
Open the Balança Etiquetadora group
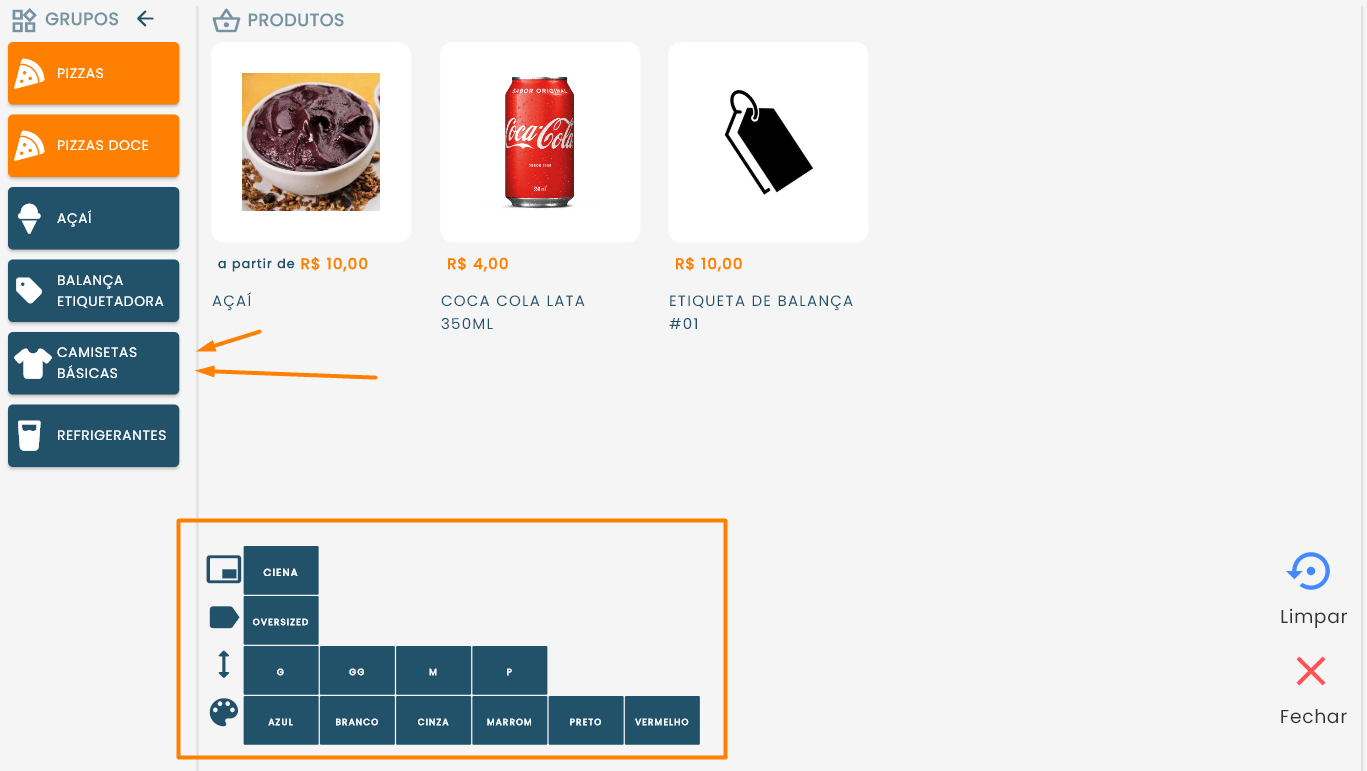(x=94, y=291)
